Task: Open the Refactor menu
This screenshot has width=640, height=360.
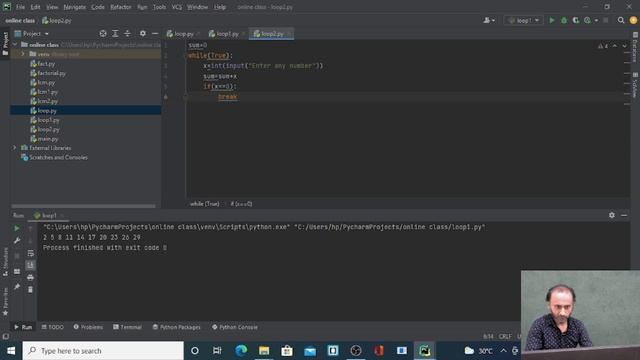Action: click(120, 7)
